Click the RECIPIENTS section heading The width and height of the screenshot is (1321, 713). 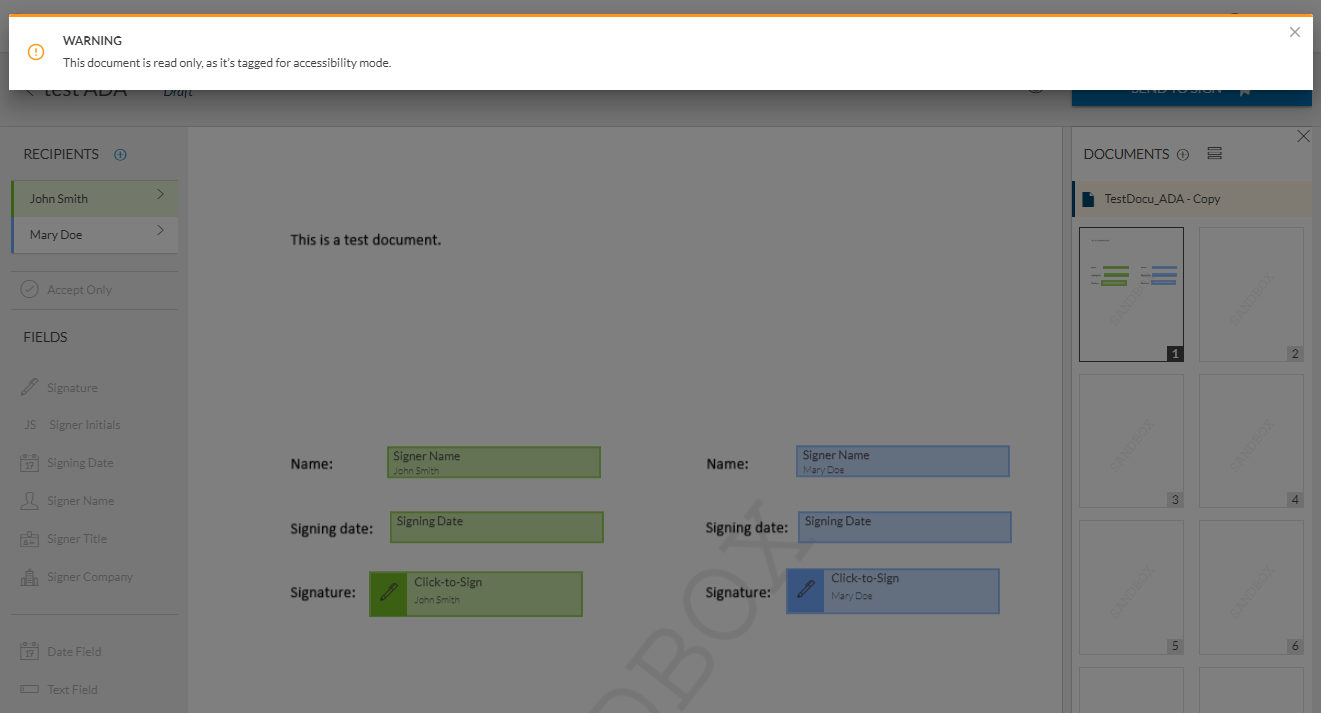[61, 154]
